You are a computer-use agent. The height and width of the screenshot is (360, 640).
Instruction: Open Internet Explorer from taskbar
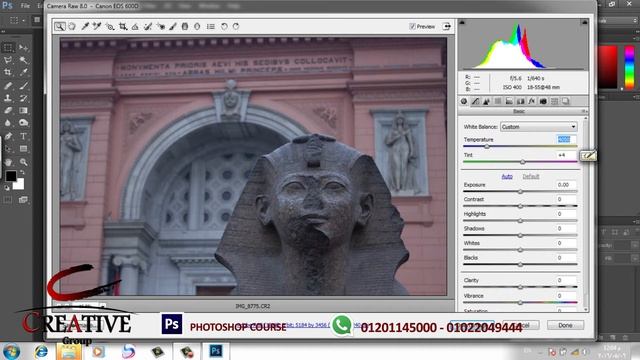tap(41, 351)
